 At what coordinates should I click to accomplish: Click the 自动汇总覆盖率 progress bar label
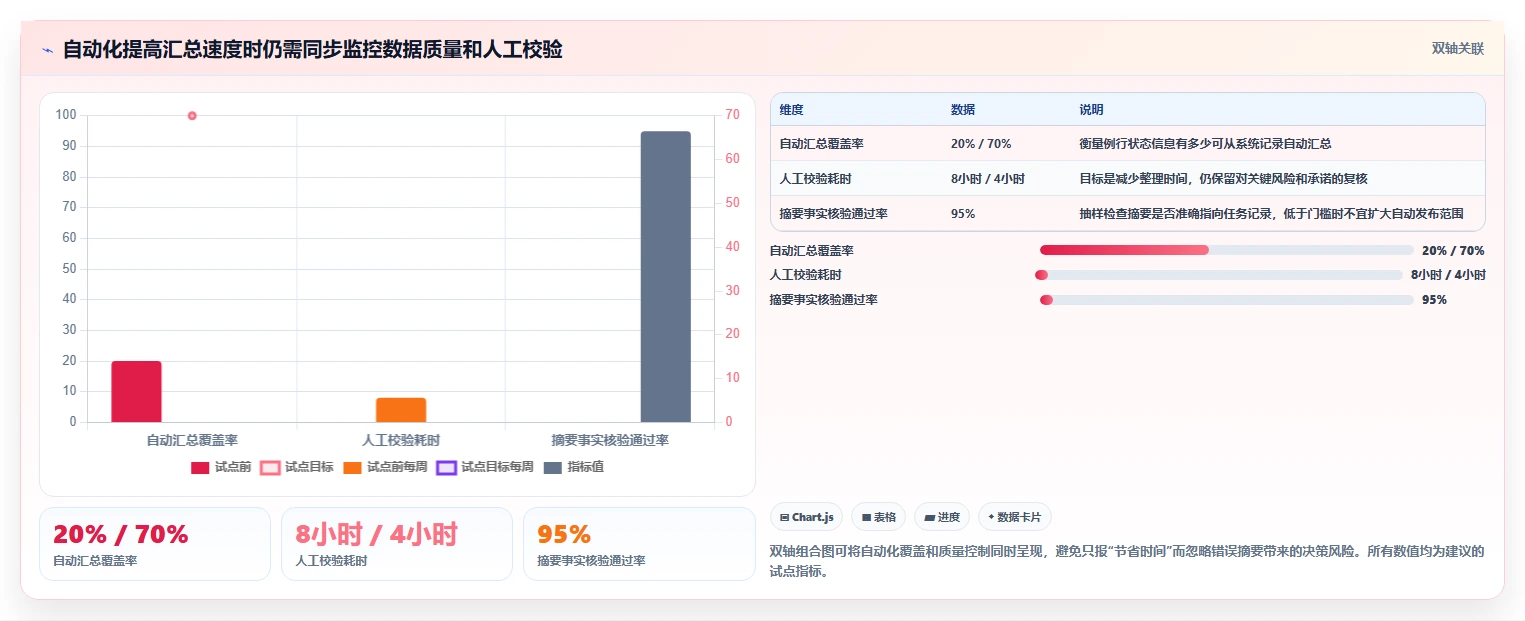click(x=811, y=251)
